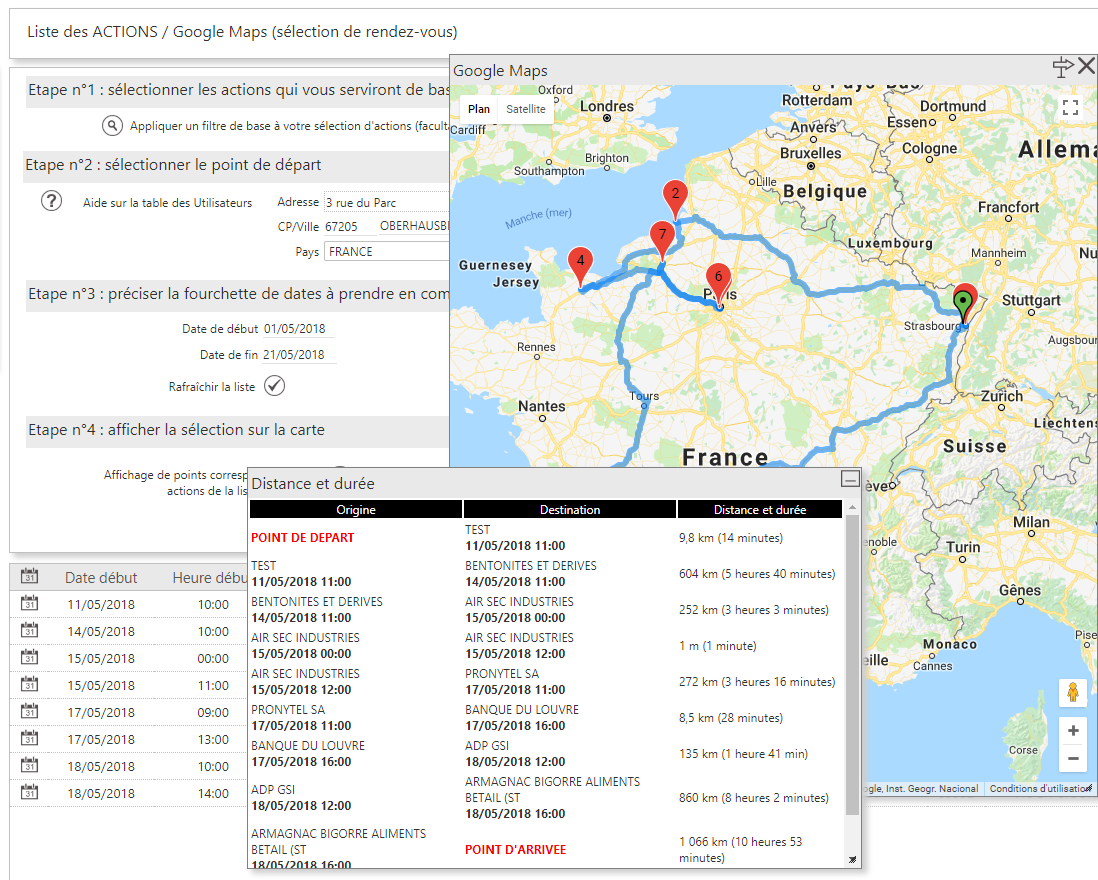
Task: Click the Pays field showing FRANCE
Action: click(x=387, y=251)
